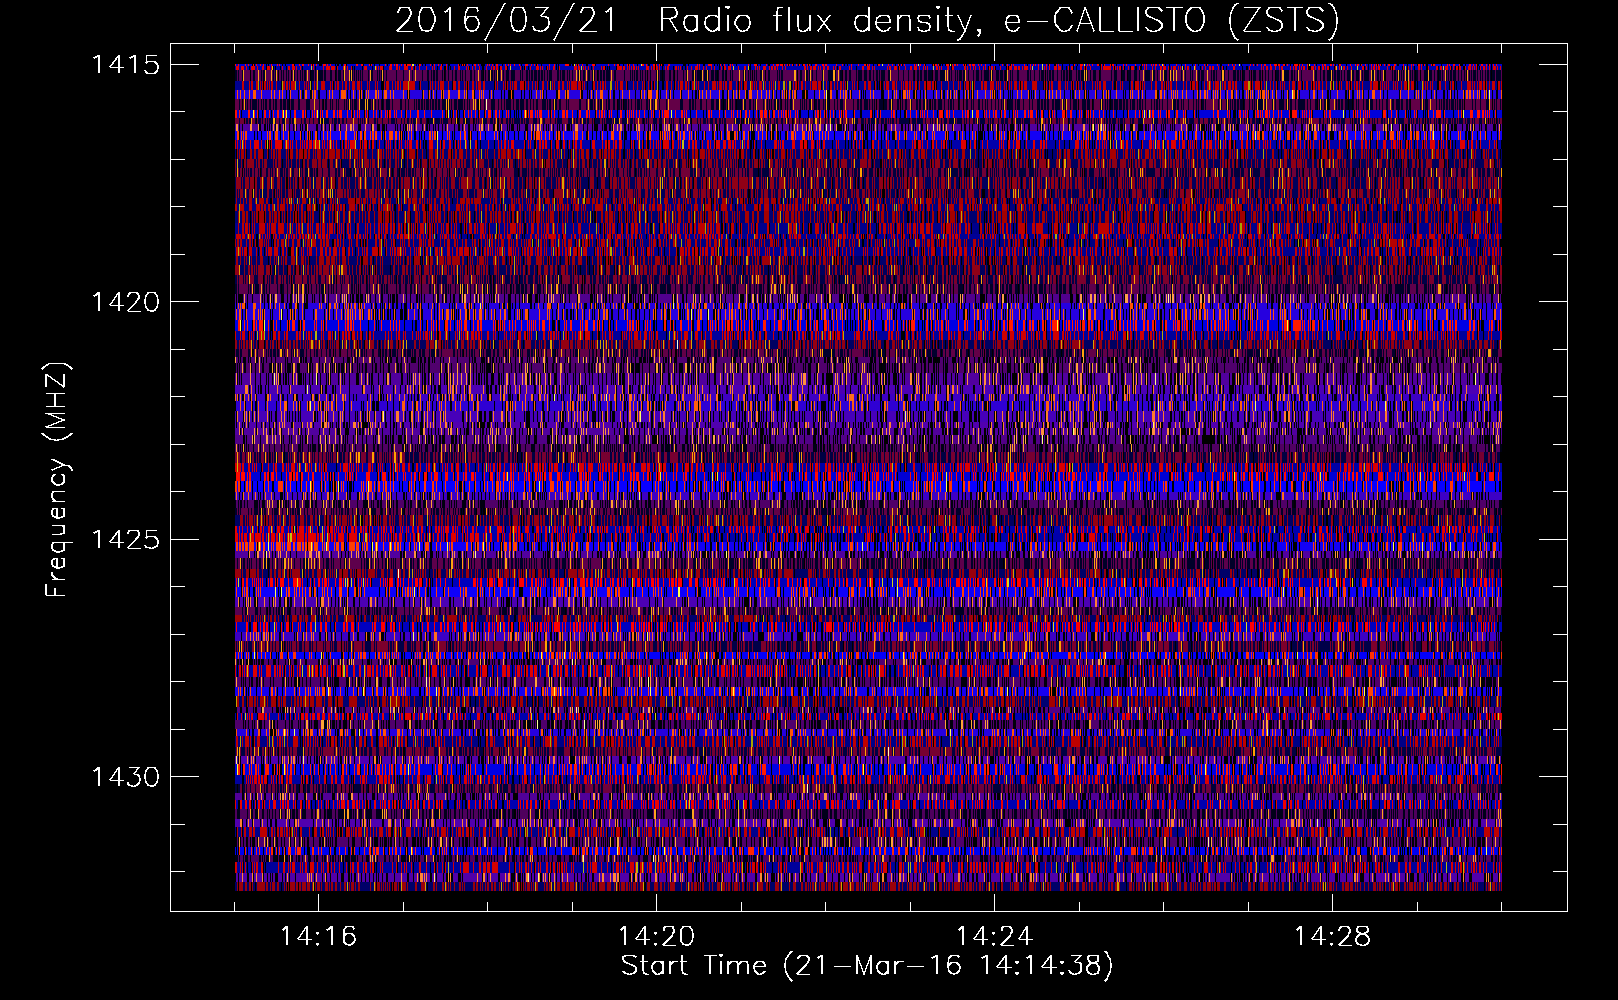1618x1000 pixels.
Task: Select the 1415 frequency tick label
Action: [125, 65]
